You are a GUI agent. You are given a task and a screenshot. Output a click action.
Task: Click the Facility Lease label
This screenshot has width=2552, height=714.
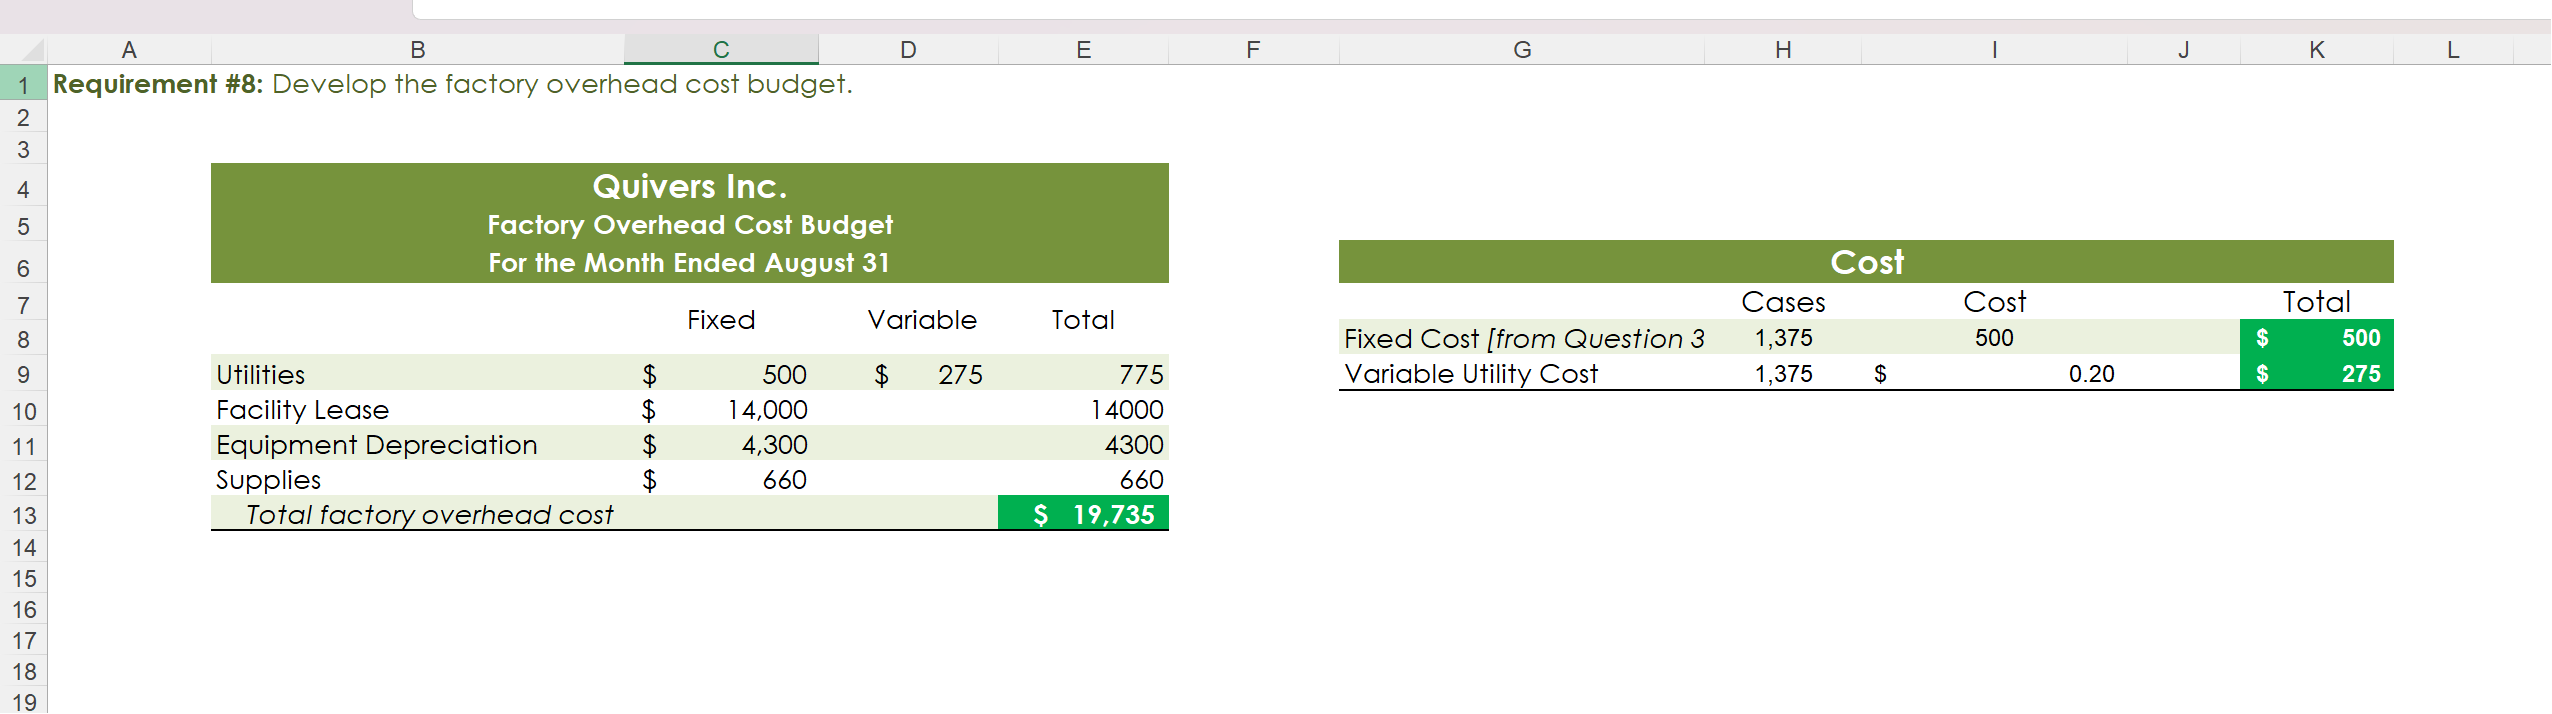(302, 410)
